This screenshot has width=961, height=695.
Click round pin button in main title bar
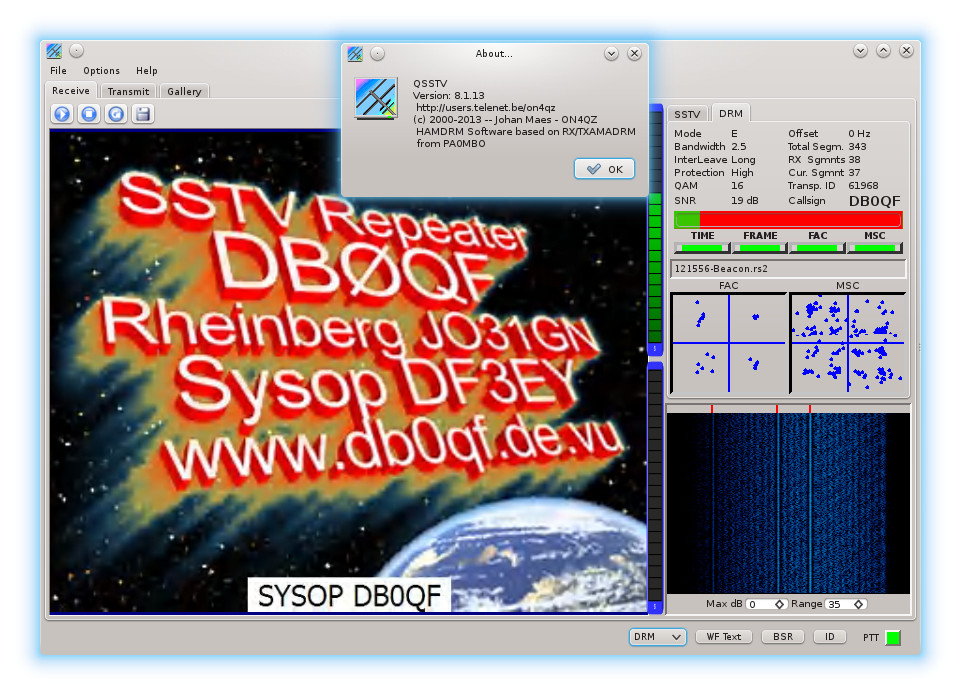tap(76, 50)
